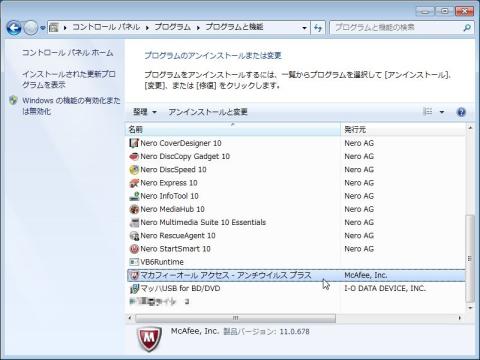Click the horizontal scrollbar right arrow
The height and width of the screenshot is (360, 480).
pyautogui.click(x=460, y=318)
